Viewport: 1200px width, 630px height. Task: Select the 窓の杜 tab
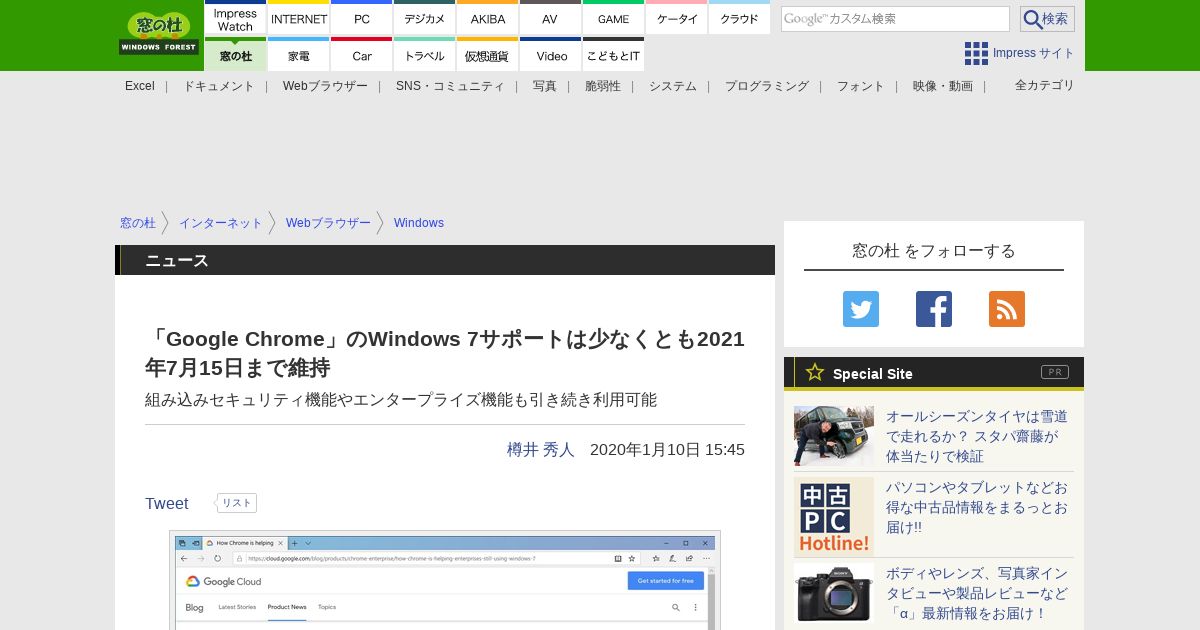point(235,55)
